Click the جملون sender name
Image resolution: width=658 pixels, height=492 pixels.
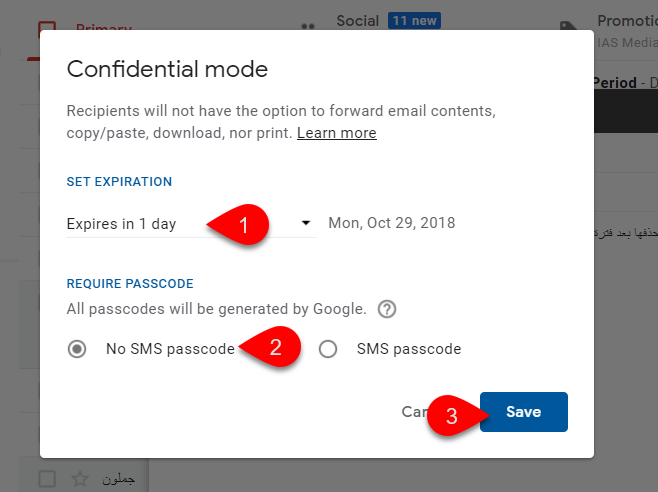(119, 479)
